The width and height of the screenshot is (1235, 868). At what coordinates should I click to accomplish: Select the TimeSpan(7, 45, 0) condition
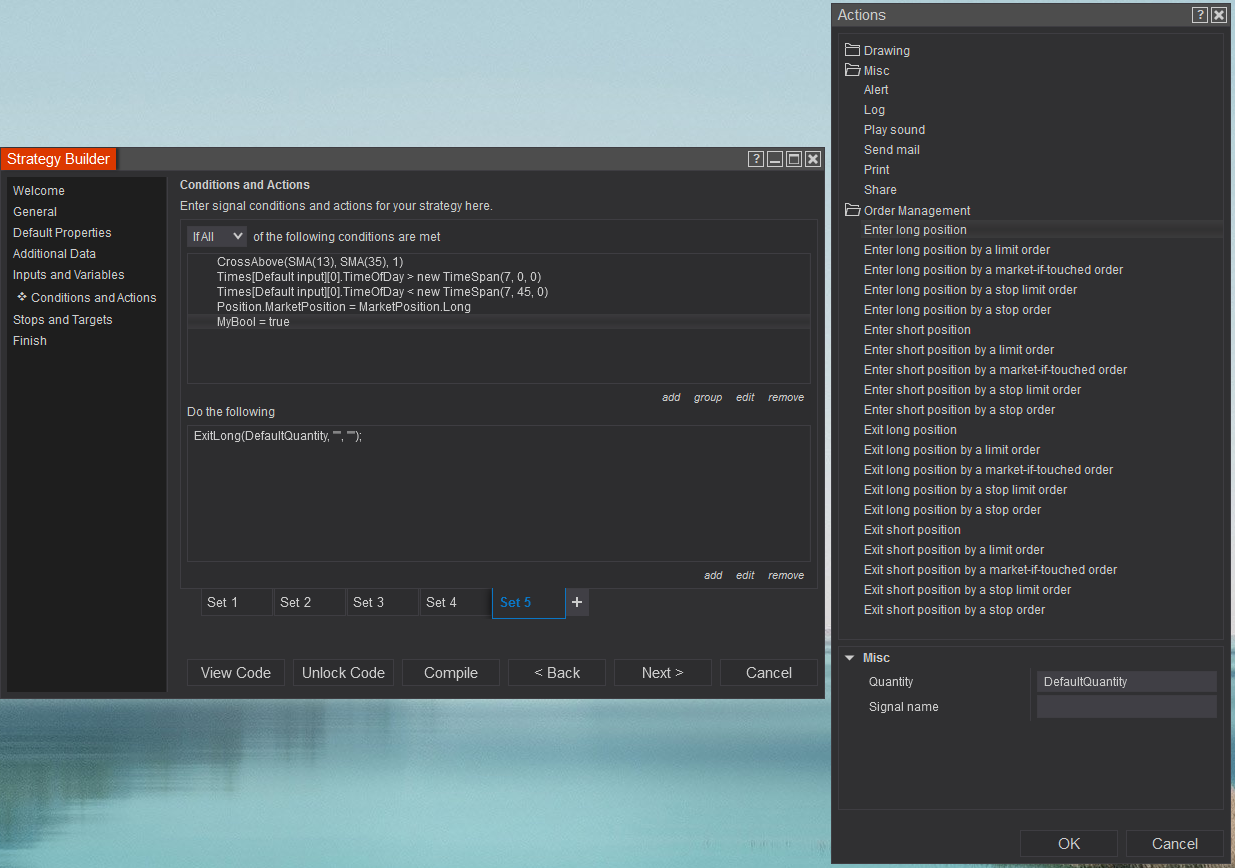point(382,292)
